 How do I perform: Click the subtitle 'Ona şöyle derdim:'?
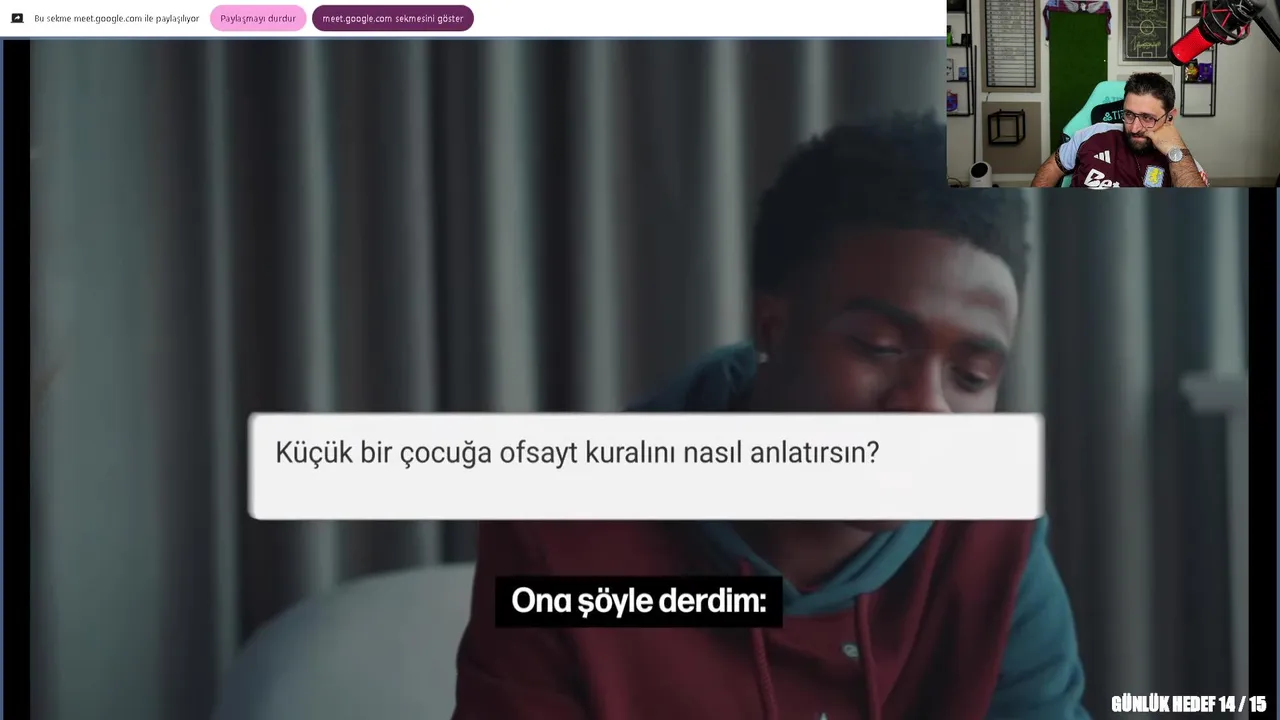point(638,601)
